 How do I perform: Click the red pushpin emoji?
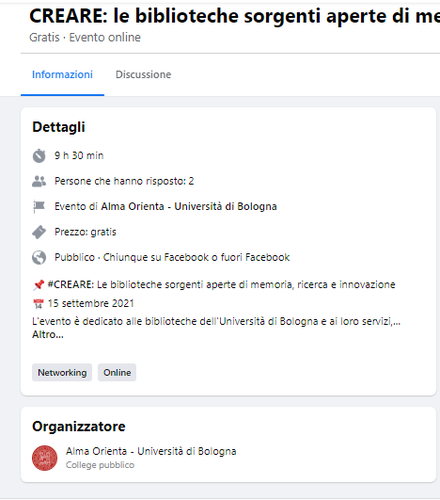[39, 285]
